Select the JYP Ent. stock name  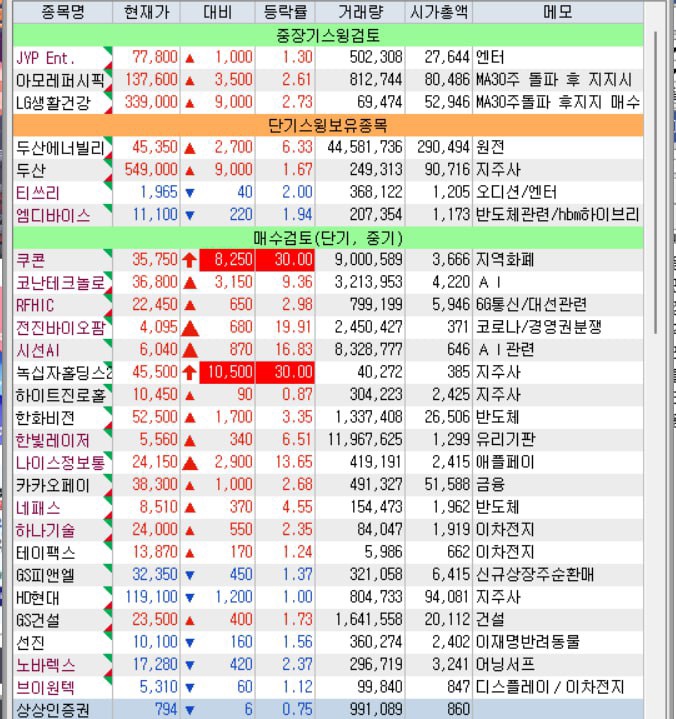[45, 58]
